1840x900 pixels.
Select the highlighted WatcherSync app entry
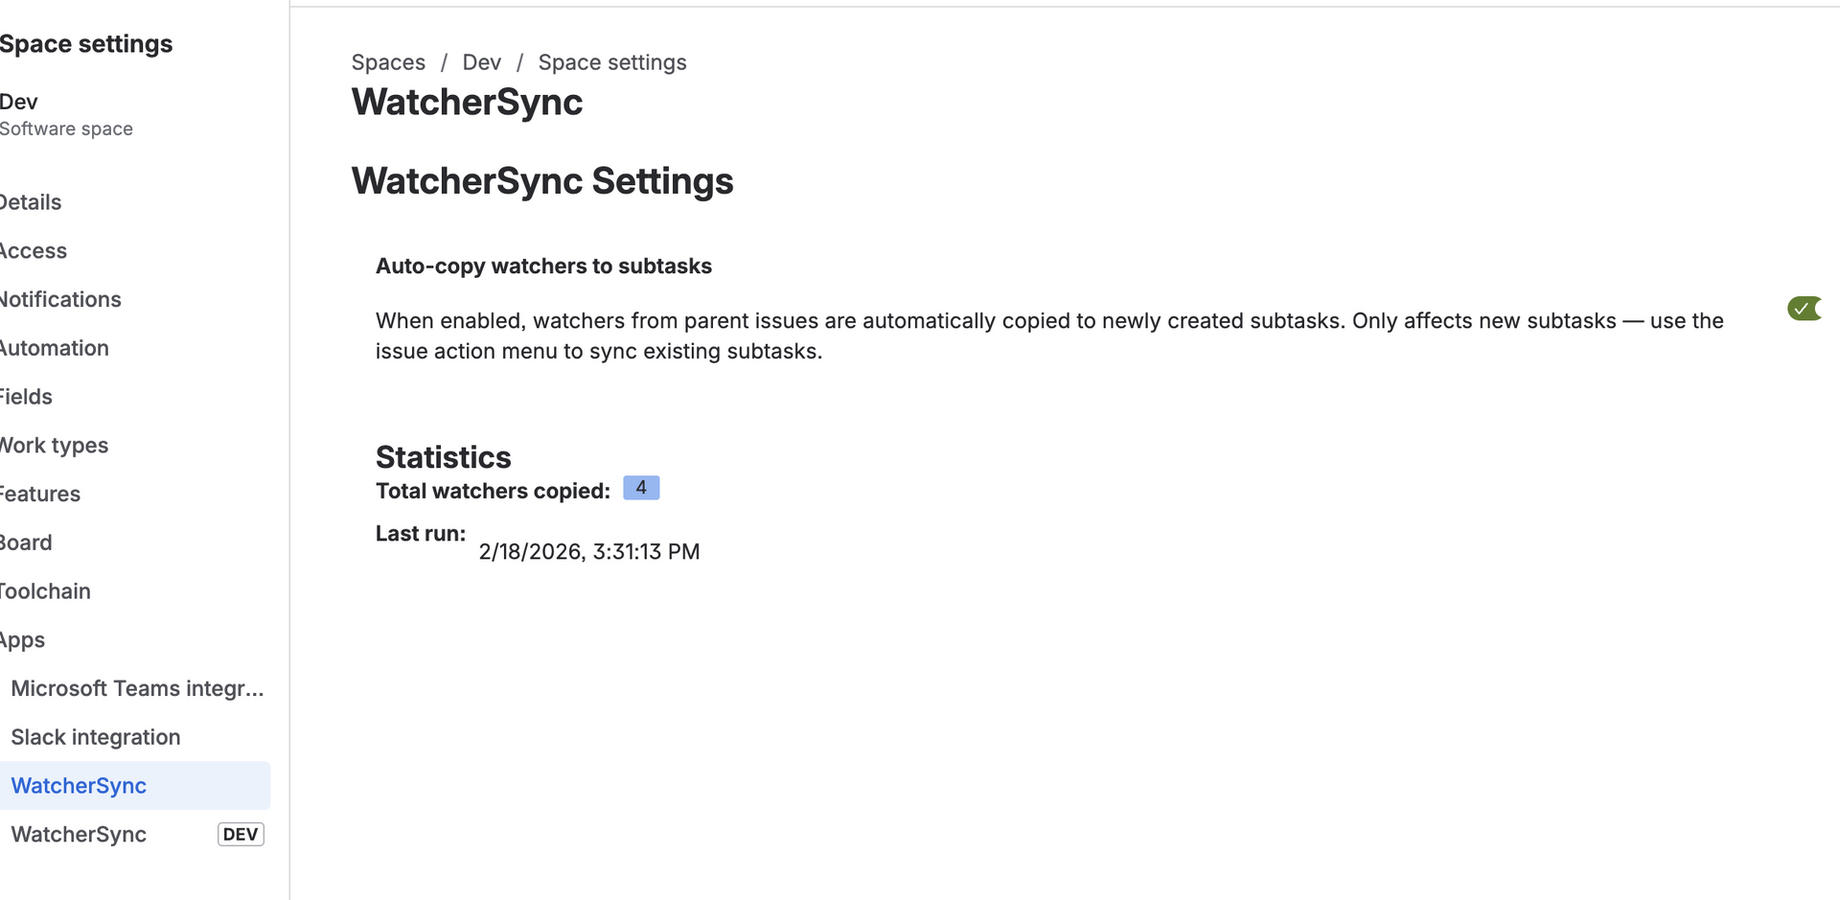pyautogui.click(x=78, y=785)
